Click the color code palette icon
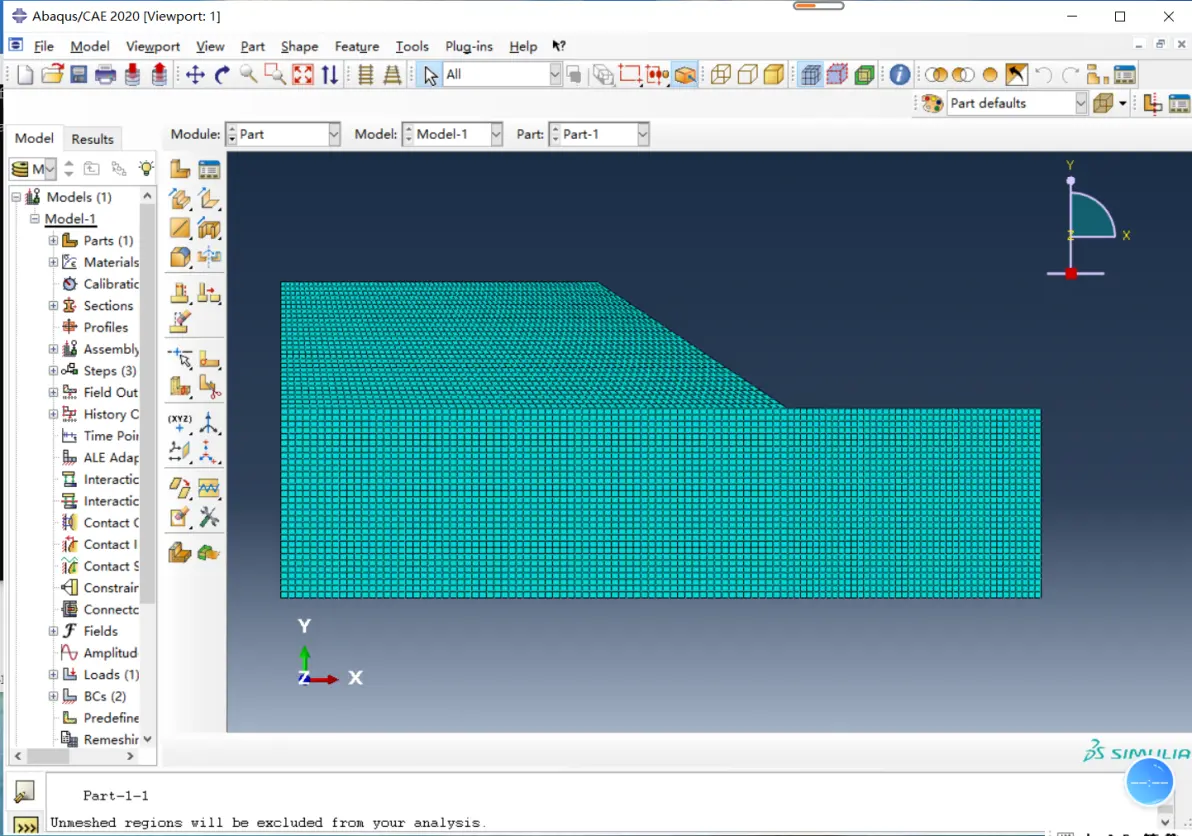 coord(932,103)
